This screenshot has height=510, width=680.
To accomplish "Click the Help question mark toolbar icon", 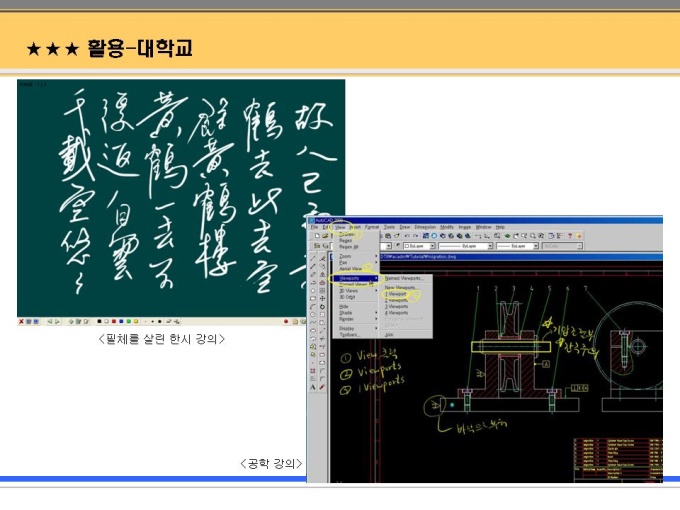I will point(570,236).
